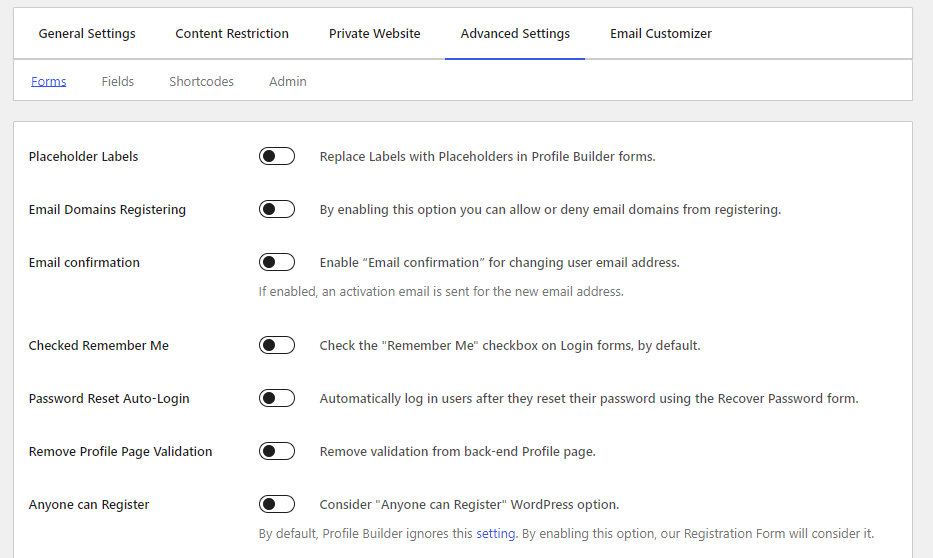The image size is (933, 558).
Task: Toggle Remove Profile Page Validation
Action: click(276, 451)
